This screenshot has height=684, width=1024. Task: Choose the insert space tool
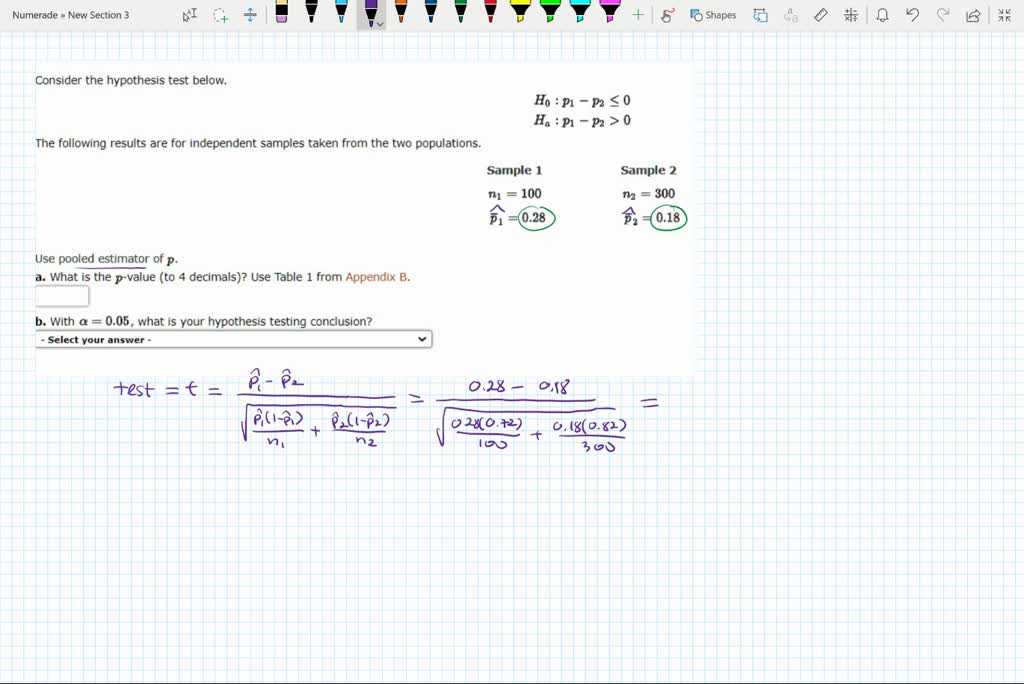pos(250,15)
